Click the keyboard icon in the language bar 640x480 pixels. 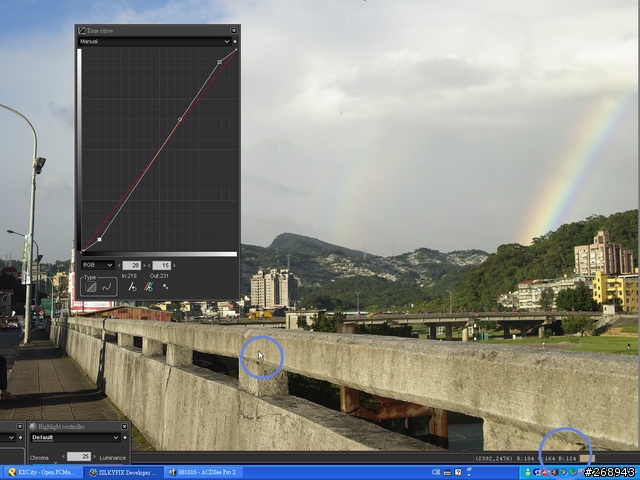(447, 473)
